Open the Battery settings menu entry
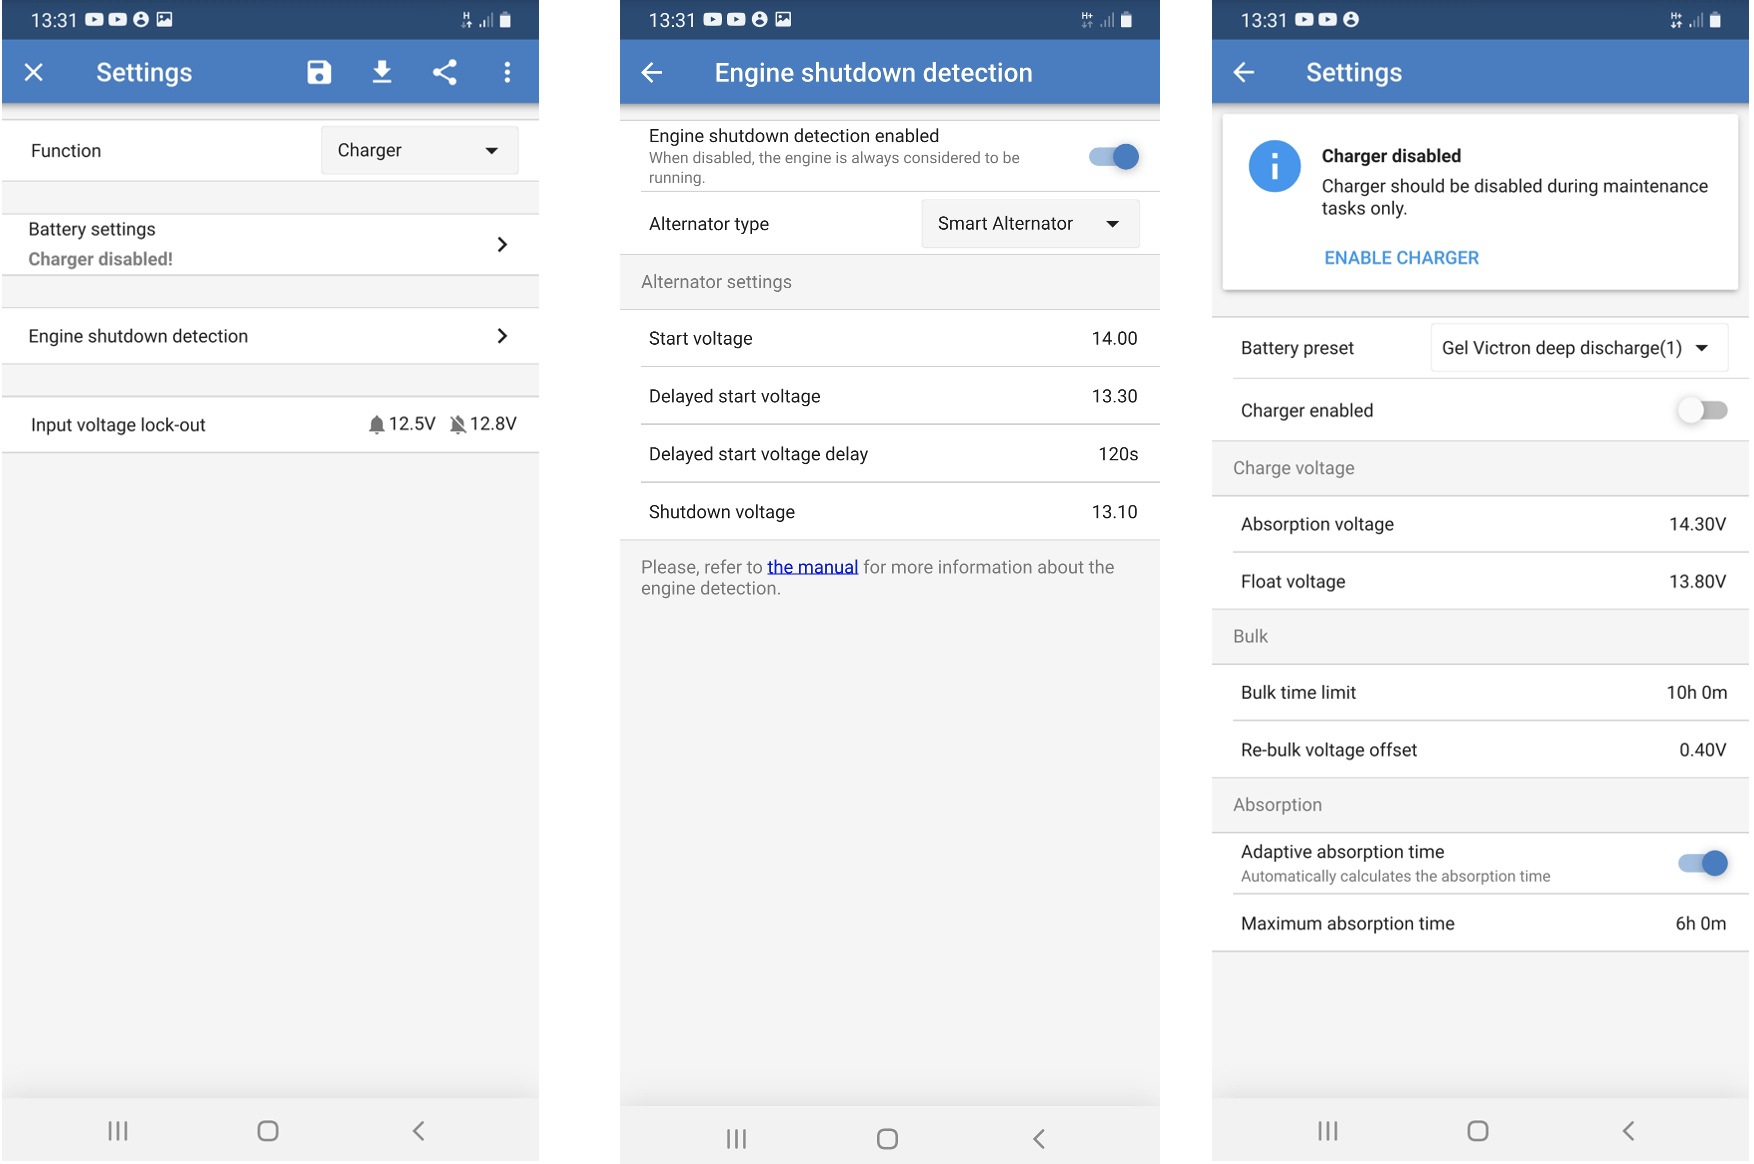 (x=270, y=244)
